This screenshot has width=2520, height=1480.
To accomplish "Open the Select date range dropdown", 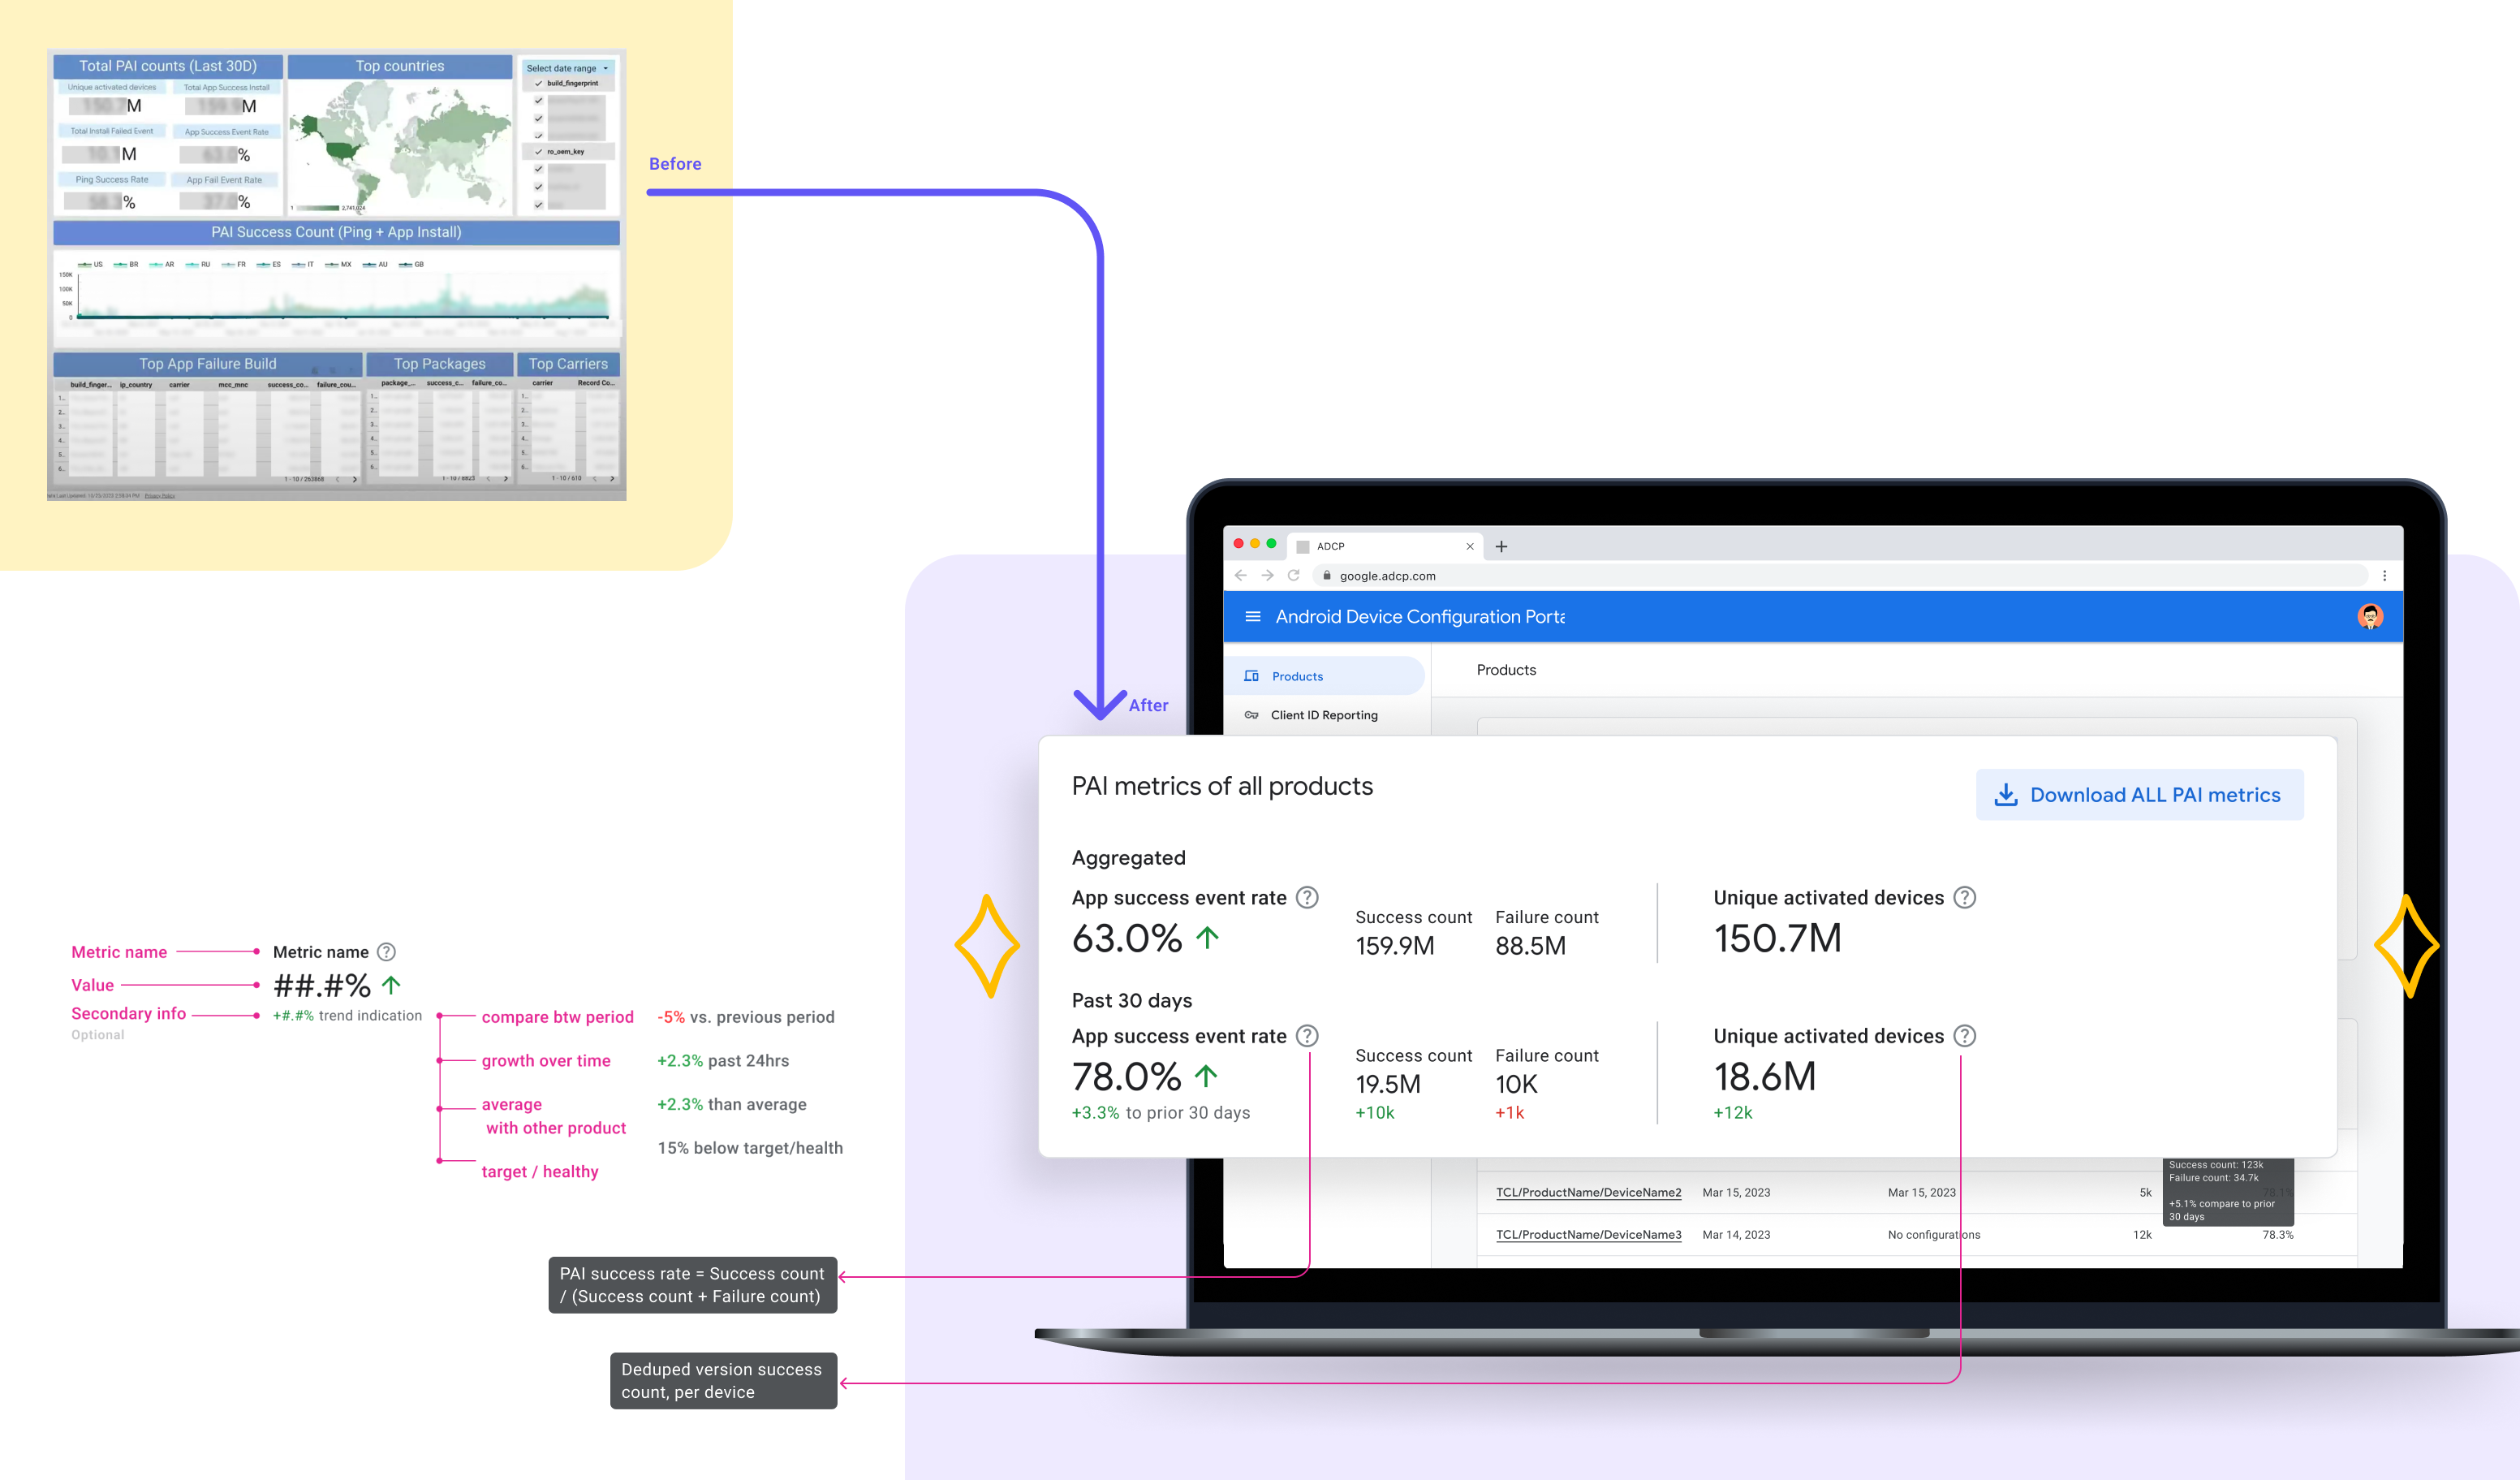I will click(x=567, y=68).
